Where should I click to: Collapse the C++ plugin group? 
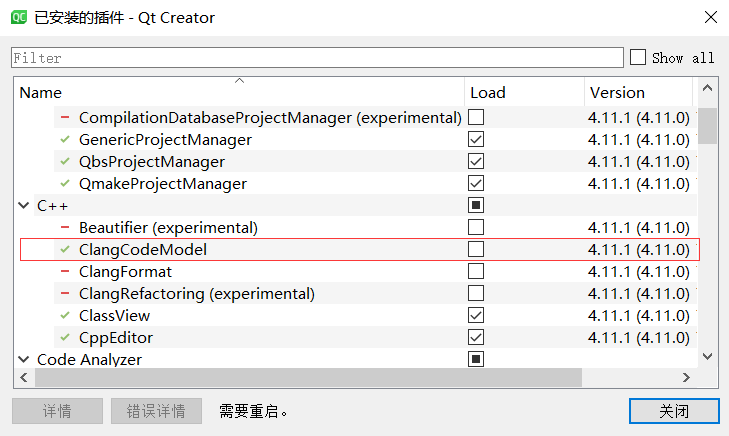coord(24,205)
